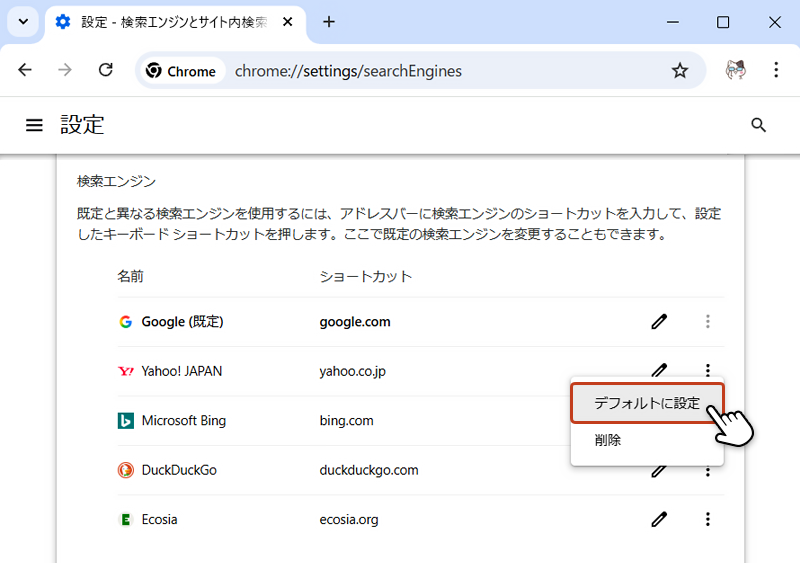Click the bing.com shortcut text
800x563 pixels.
tap(346, 421)
